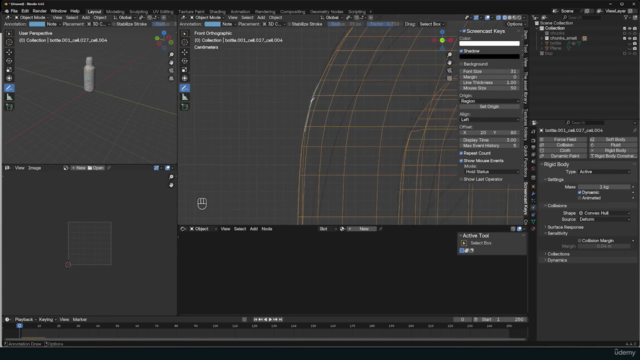
Task: Click the pan hand icon in the front orthographic viewport
Action: click(449, 62)
